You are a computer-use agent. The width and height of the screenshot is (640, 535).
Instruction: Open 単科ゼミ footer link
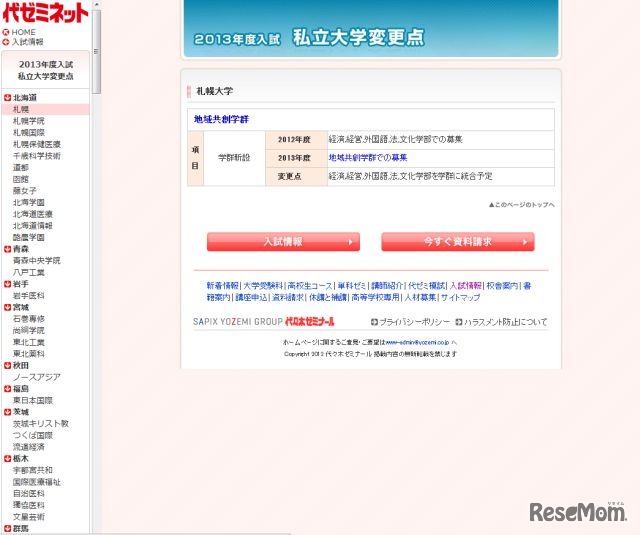pos(352,286)
